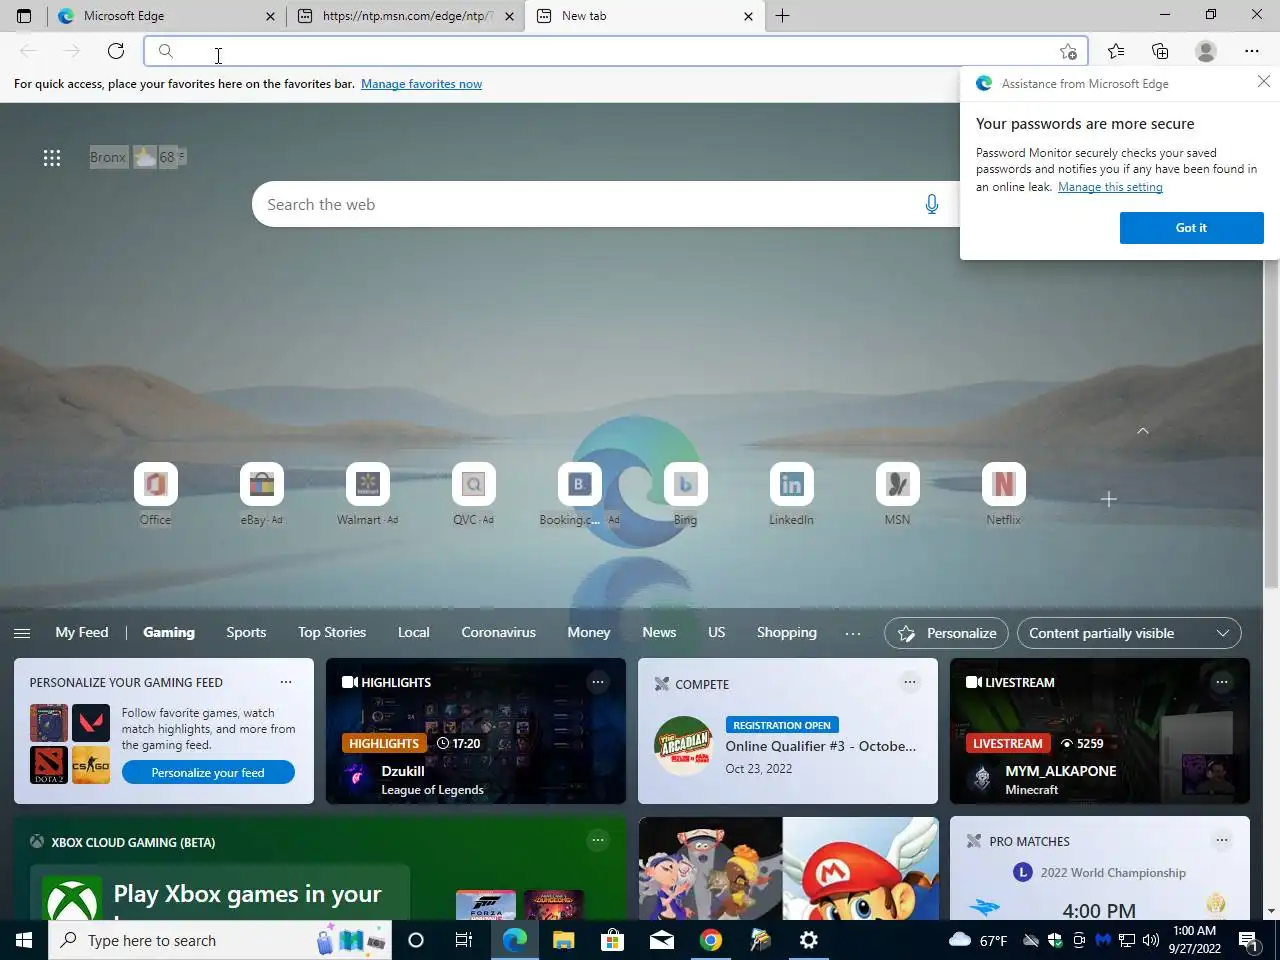Open Manage this setting link

click(x=1110, y=187)
